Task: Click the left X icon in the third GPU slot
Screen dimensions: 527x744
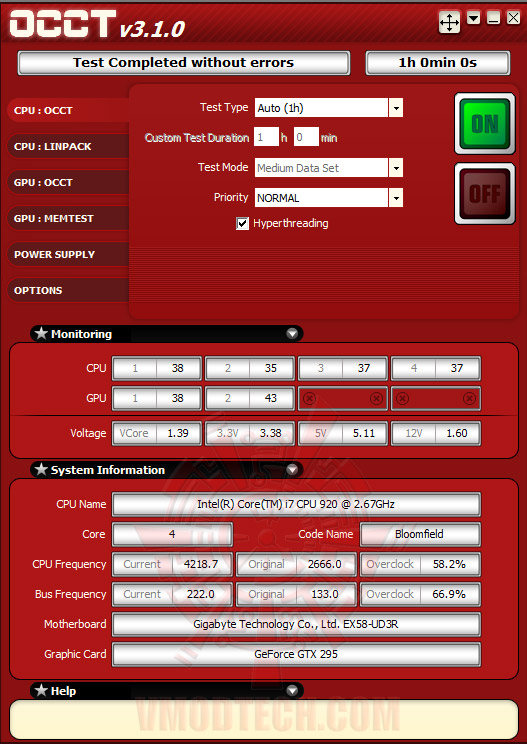Action: pos(309,398)
